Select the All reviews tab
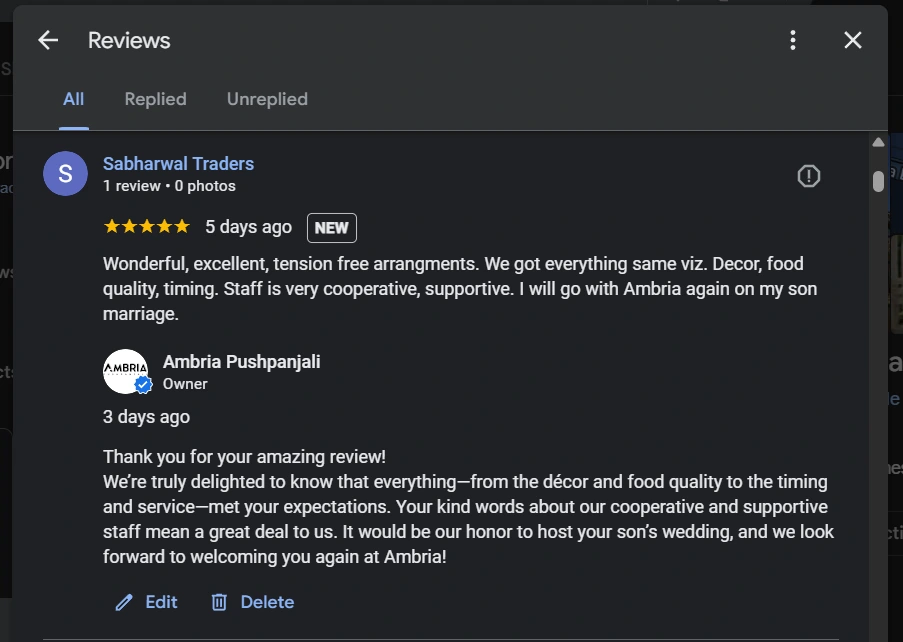Image resolution: width=903 pixels, height=642 pixels. [x=73, y=99]
